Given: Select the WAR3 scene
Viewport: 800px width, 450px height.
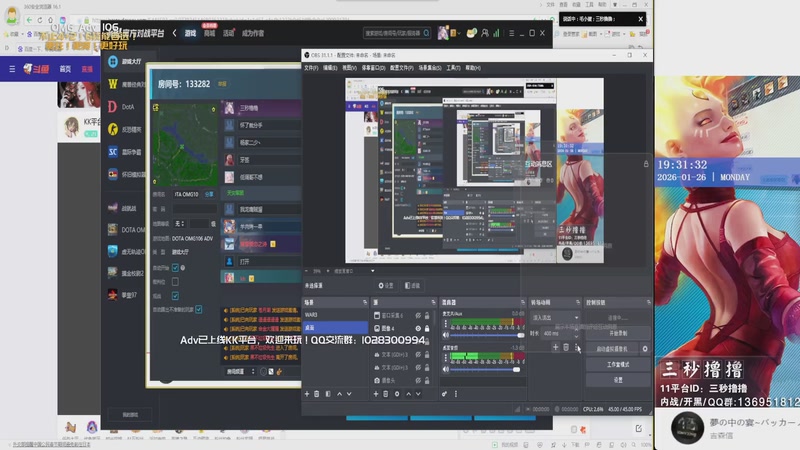Looking at the screenshot, I should (x=335, y=315).
